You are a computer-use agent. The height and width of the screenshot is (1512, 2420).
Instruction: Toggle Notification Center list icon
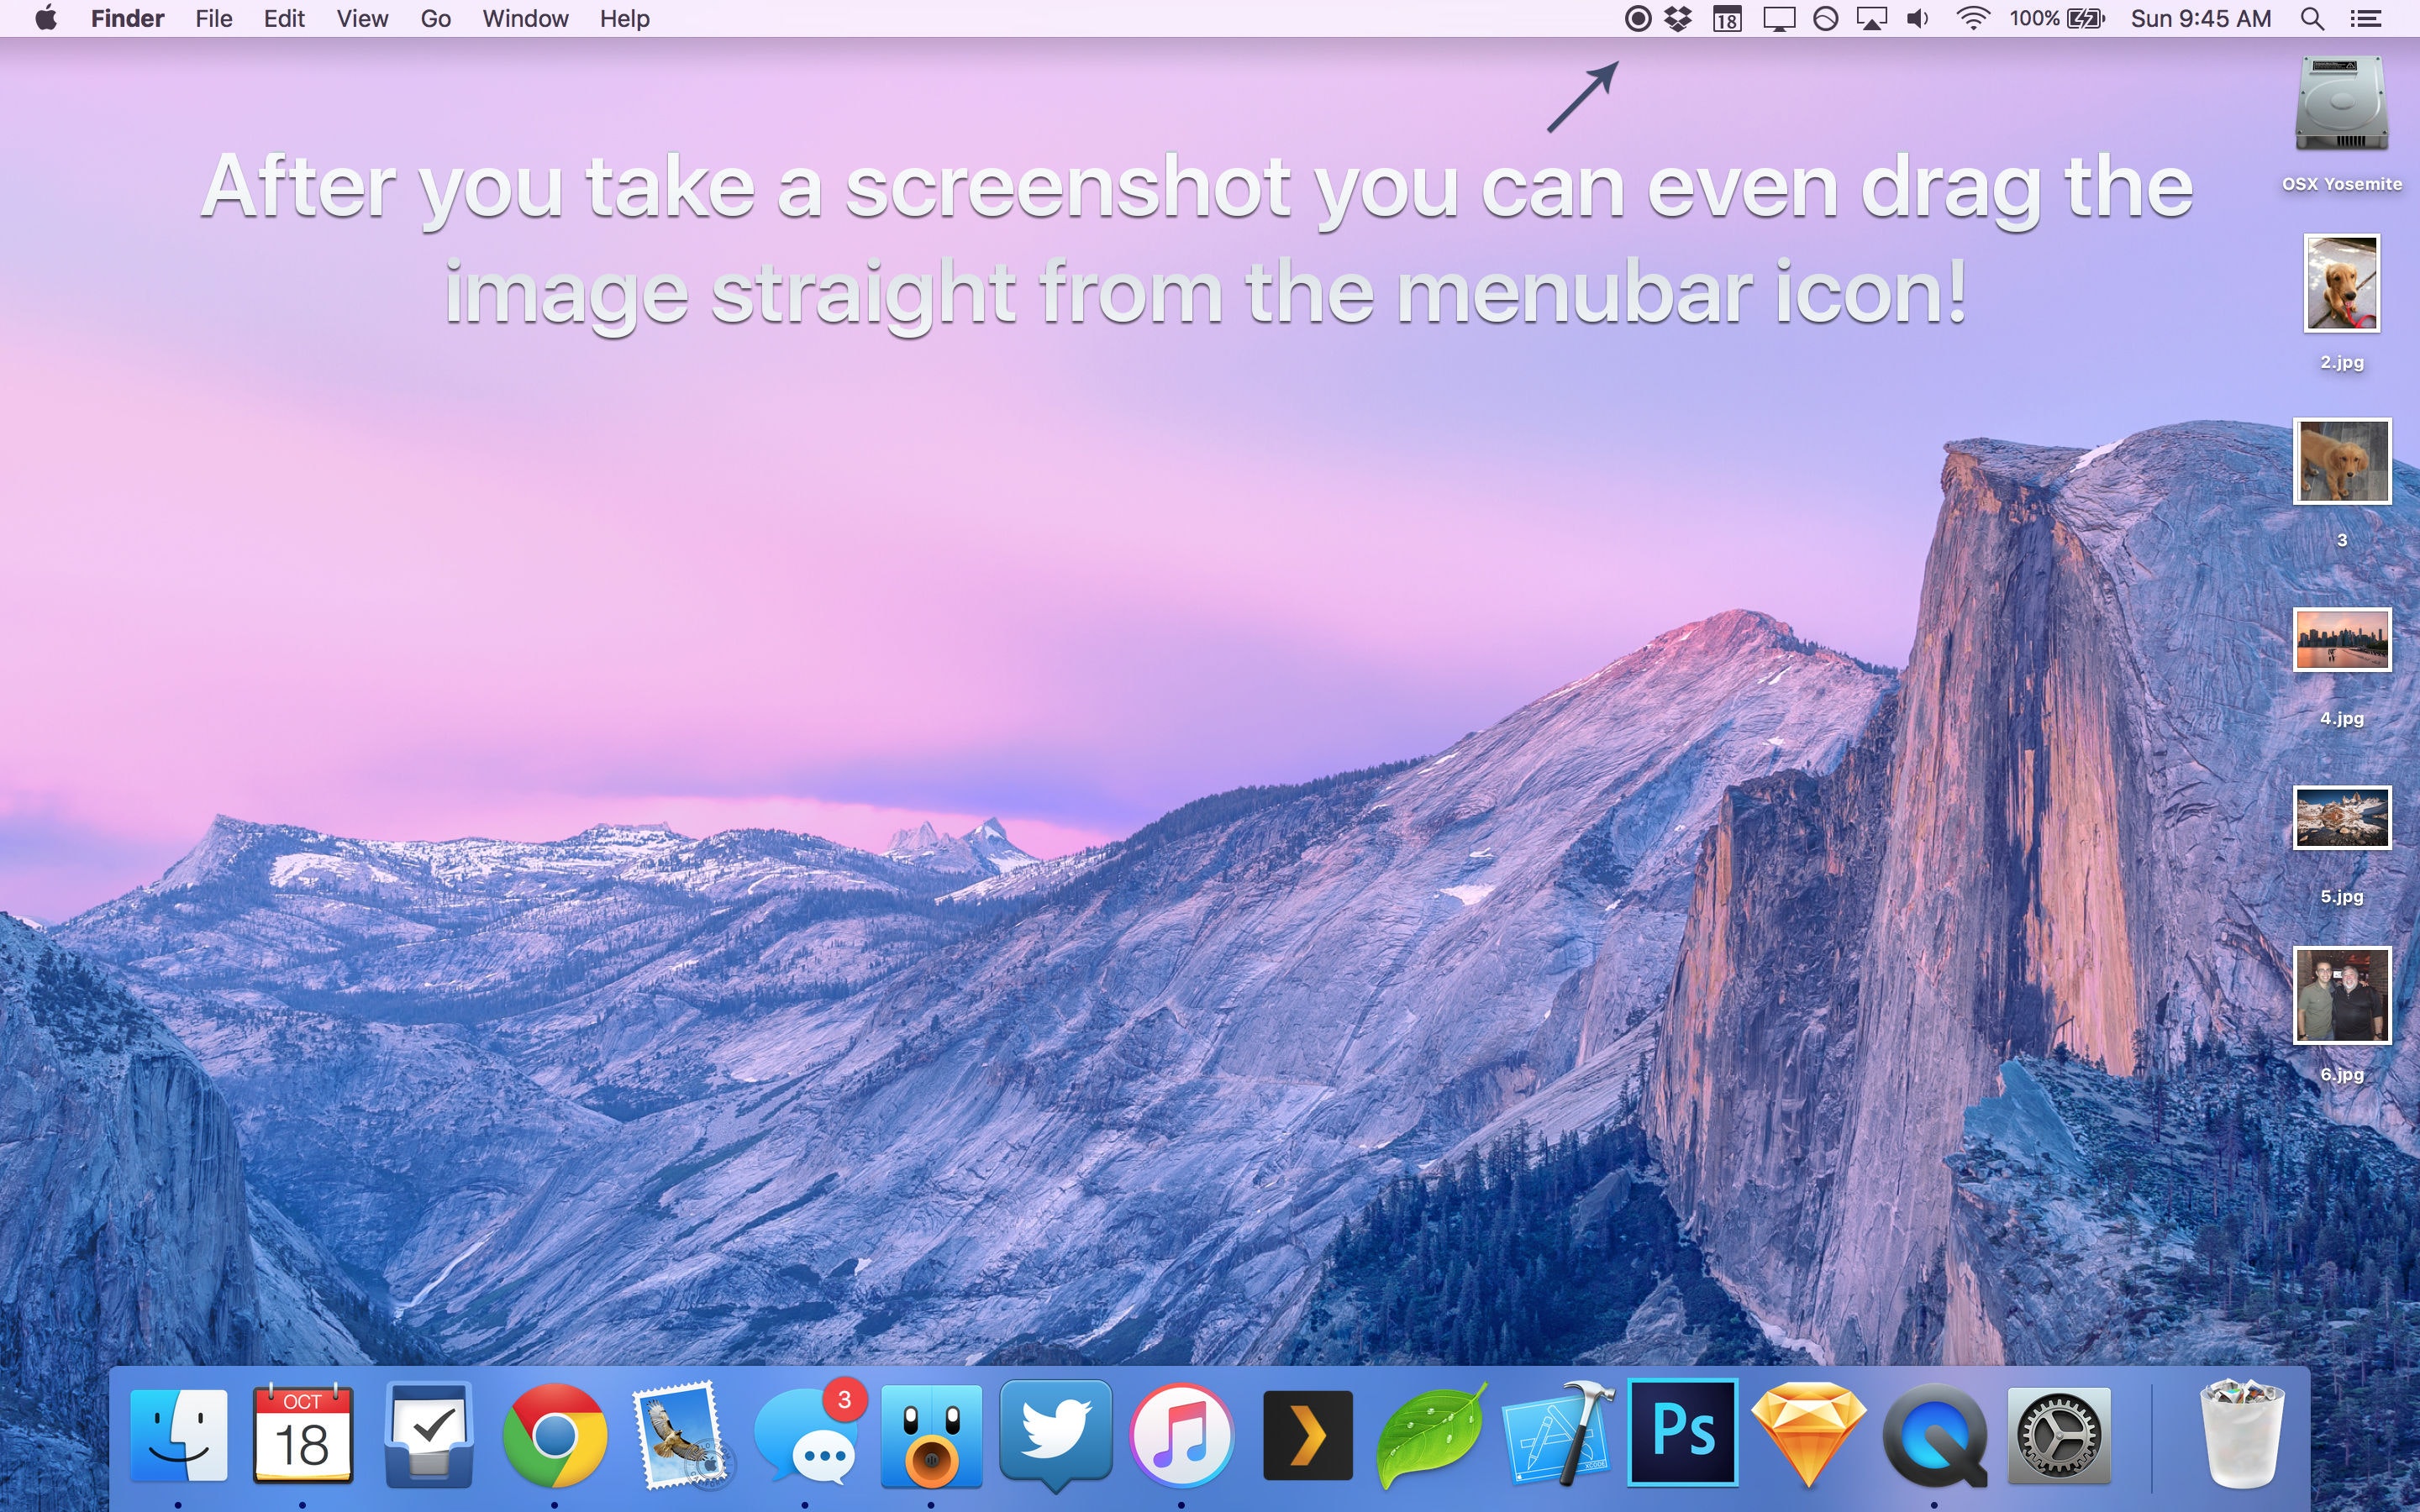(2366, 19)
